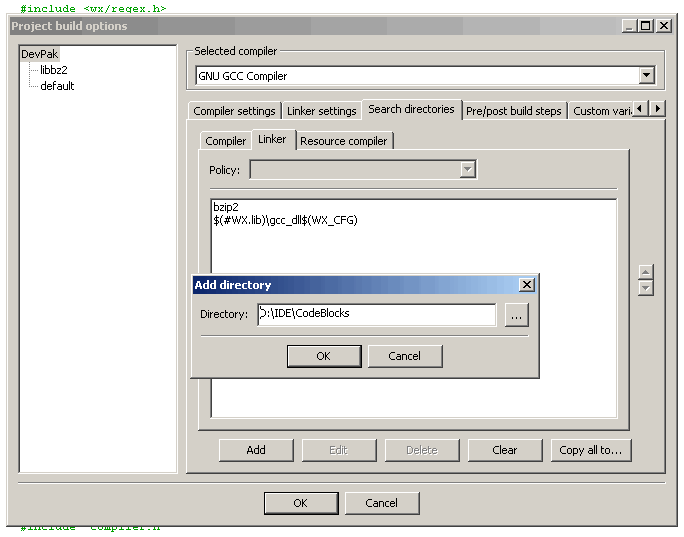Close the Add directory dialog
This screenshot has width=684, height=537.
click(527, 285)
